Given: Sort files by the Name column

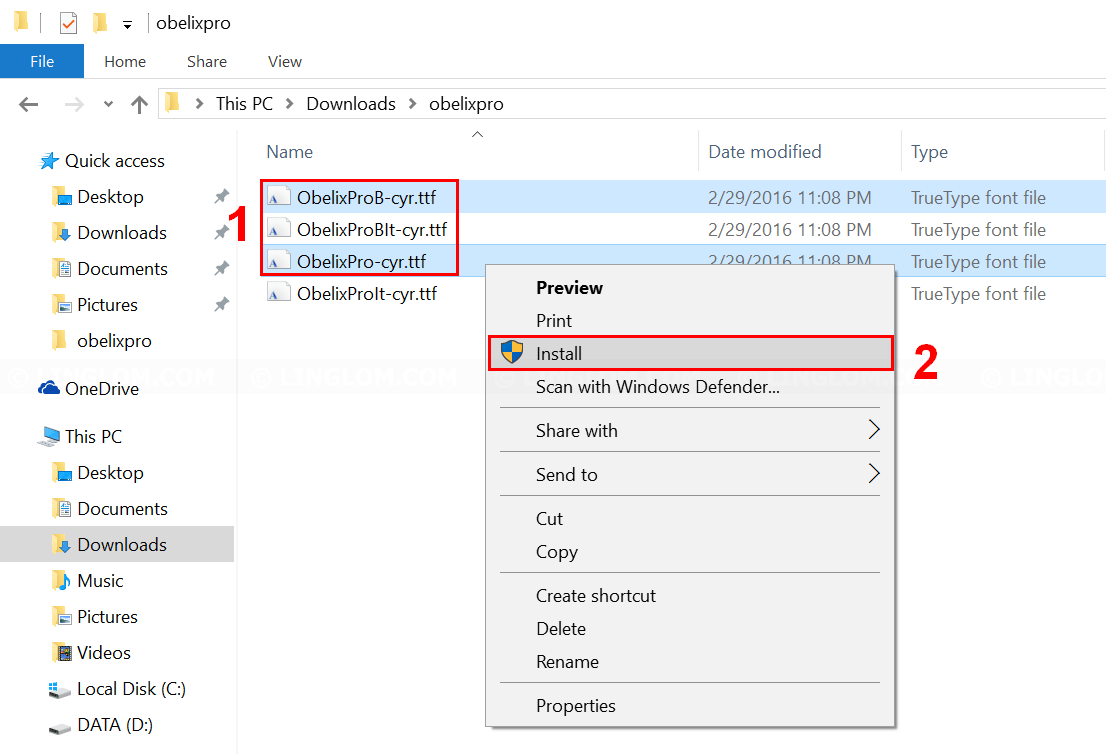Looking at the screenshot, I should point(290,152).
